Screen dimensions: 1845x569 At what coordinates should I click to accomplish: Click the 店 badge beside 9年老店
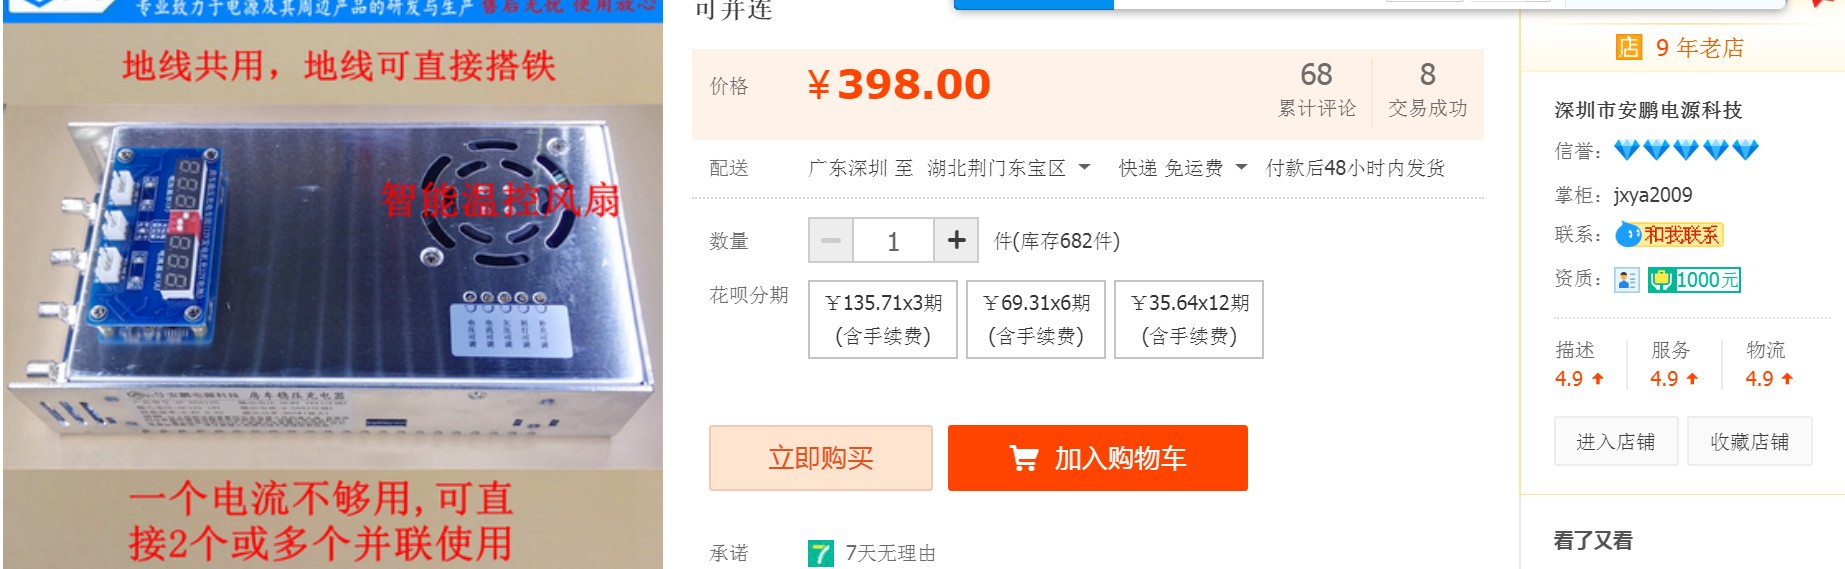click(1629, 47)
